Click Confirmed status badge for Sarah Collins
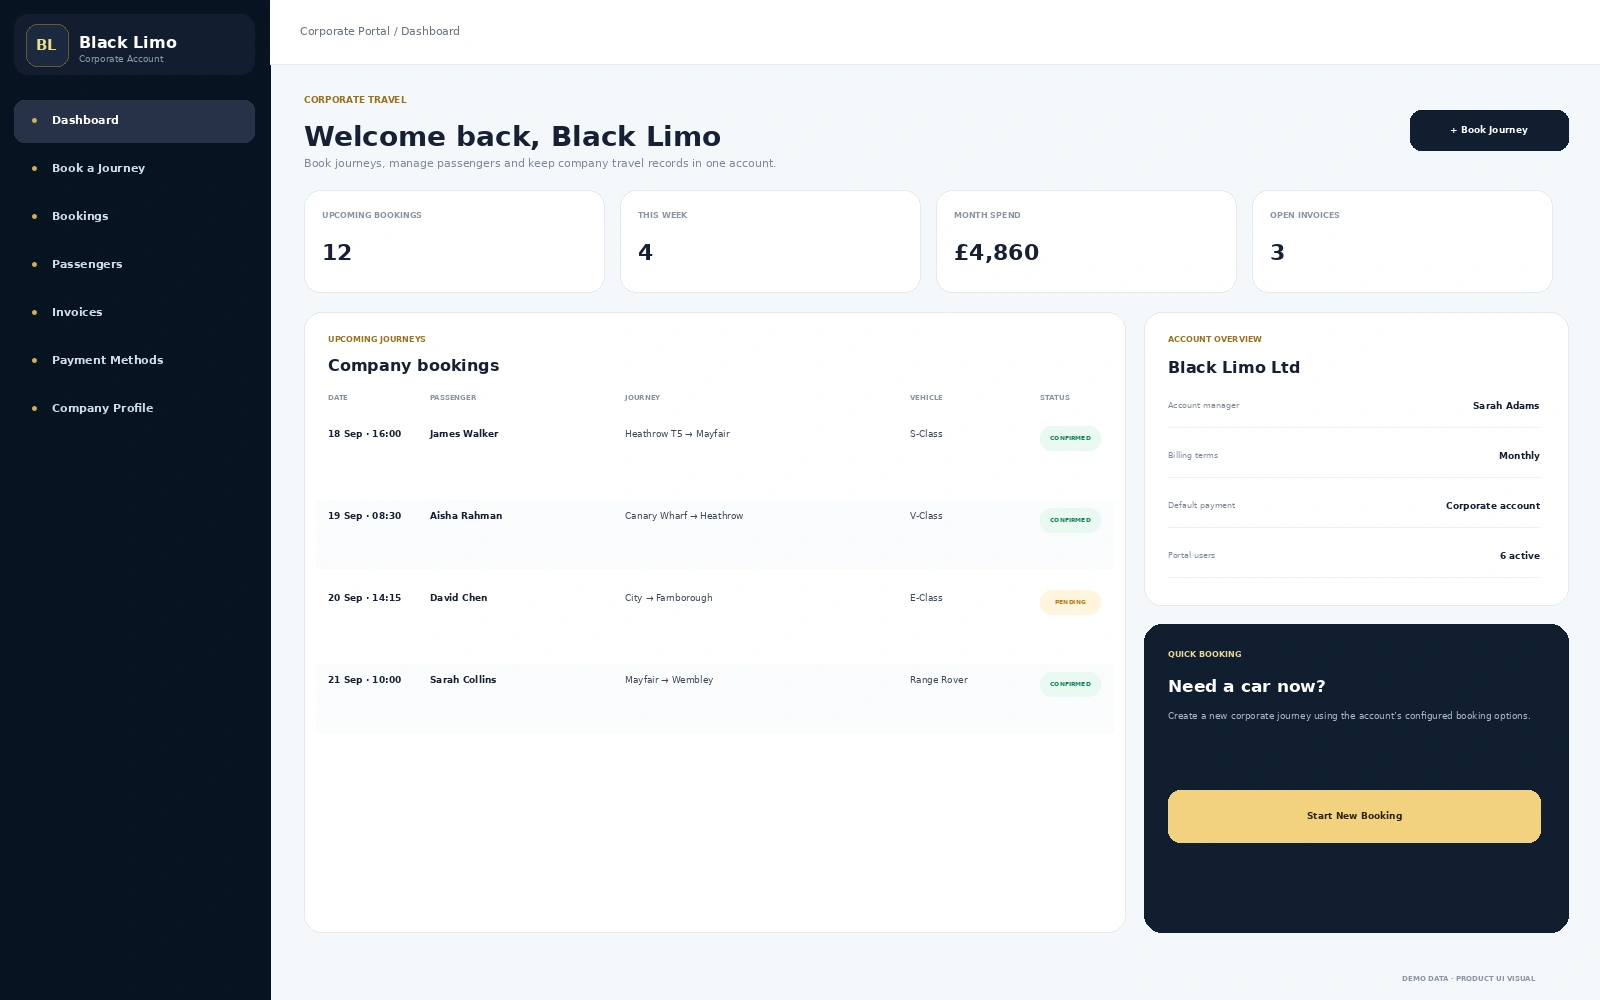The height and width of the screenshot is (1000, 1600). pyautogui.click(x=1070, y=684)
